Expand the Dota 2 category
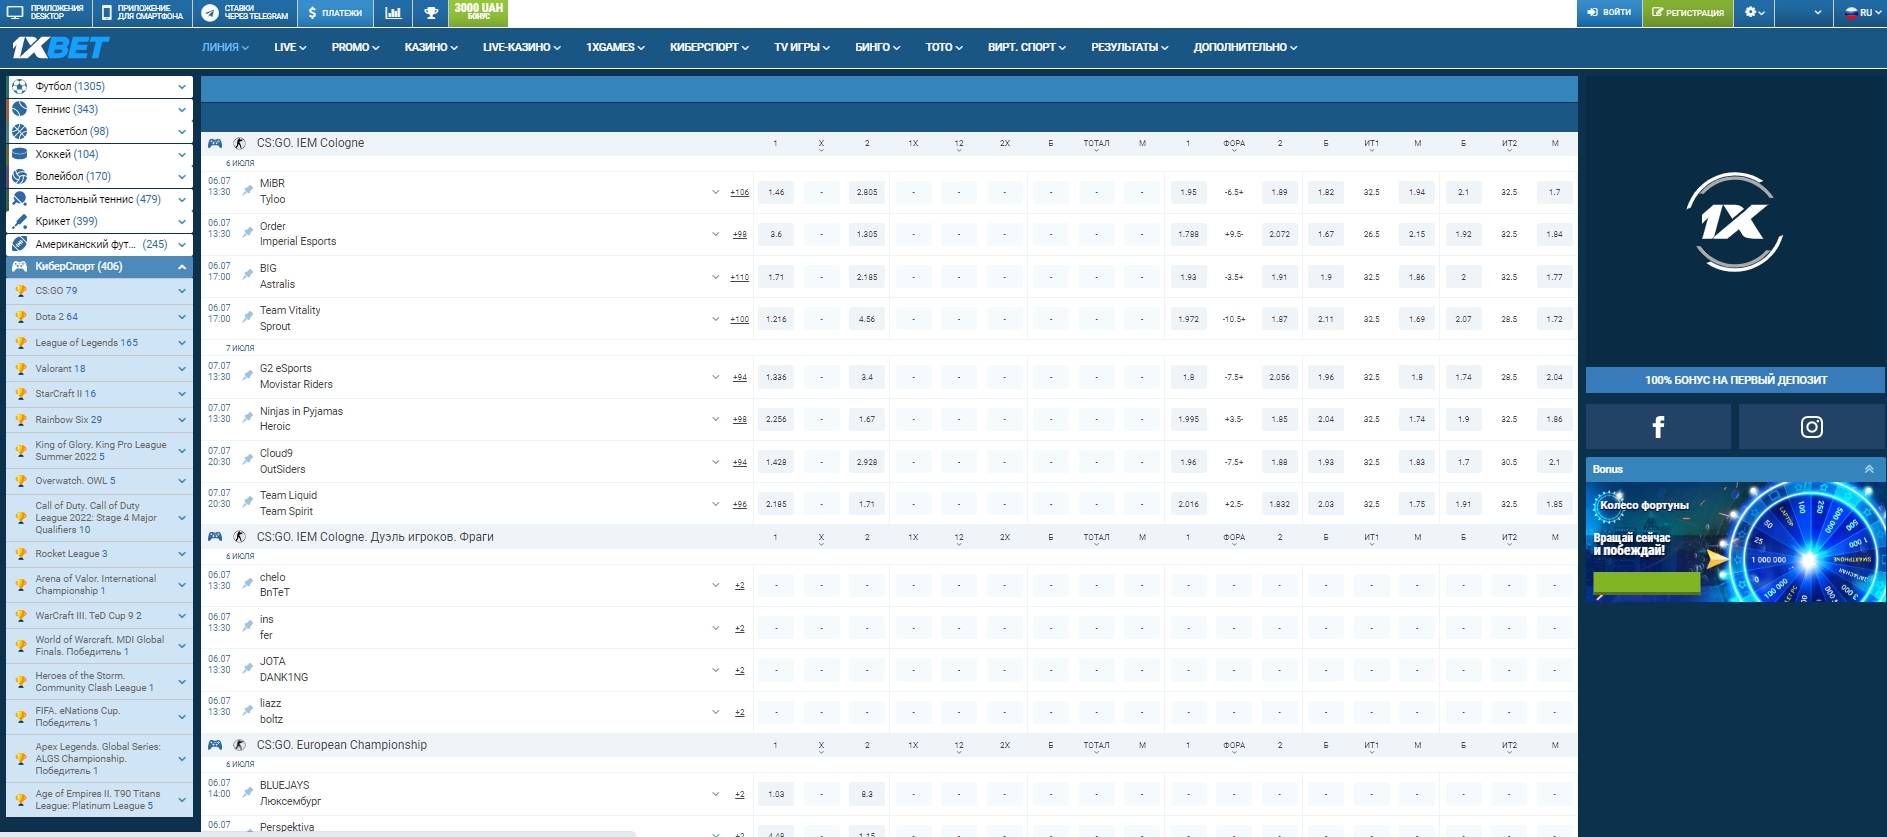The image size is (1887, 837). coord(181,317)
